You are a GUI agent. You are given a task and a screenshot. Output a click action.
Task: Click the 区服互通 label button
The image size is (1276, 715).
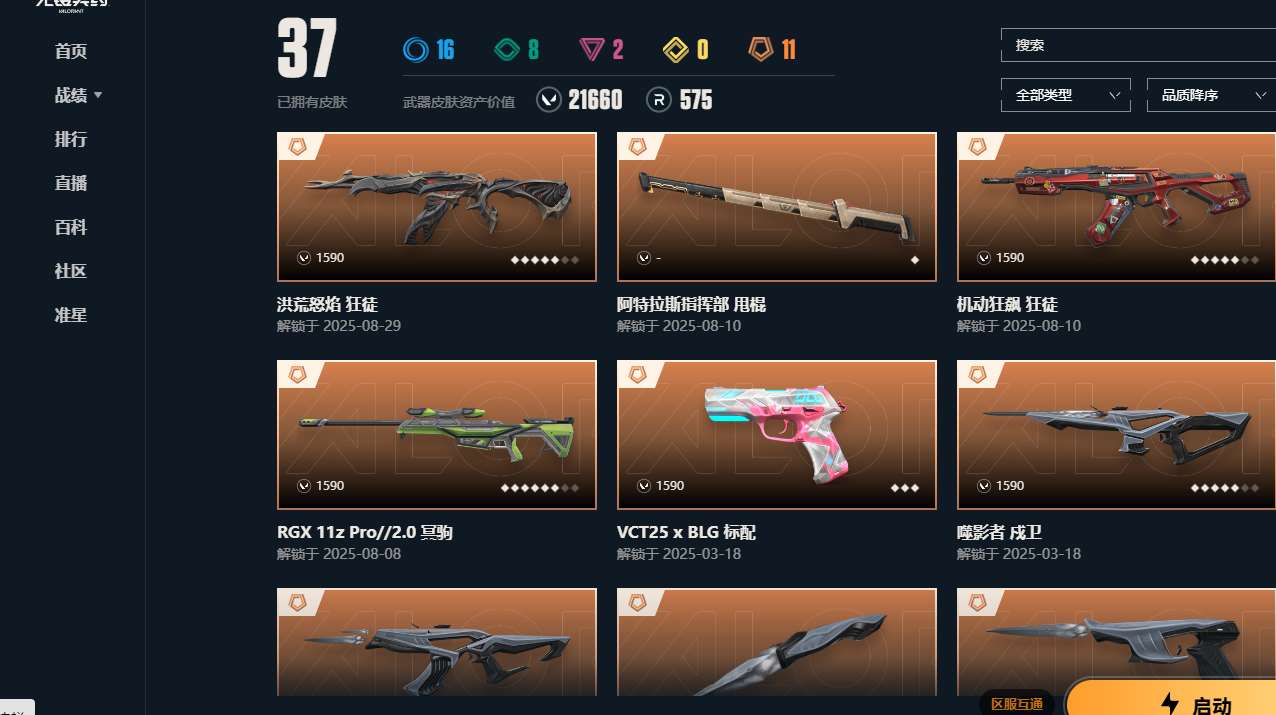click(x=1017, y=704)
